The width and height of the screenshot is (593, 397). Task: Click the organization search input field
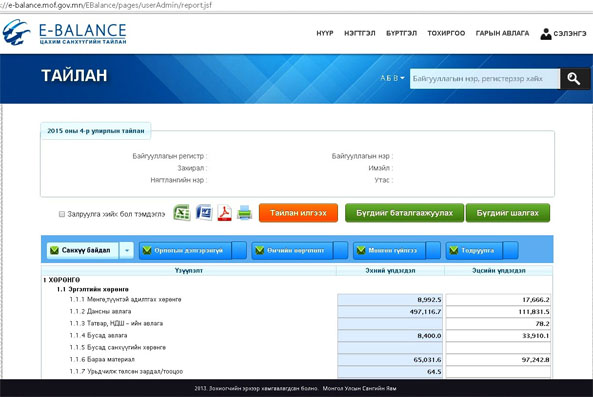tap(485, 79)
